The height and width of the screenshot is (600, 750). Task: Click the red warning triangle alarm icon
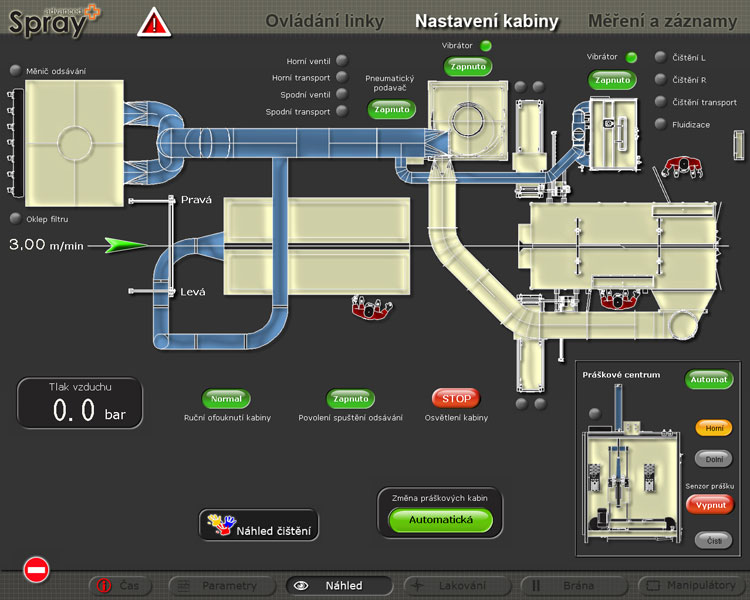(153, 22)
